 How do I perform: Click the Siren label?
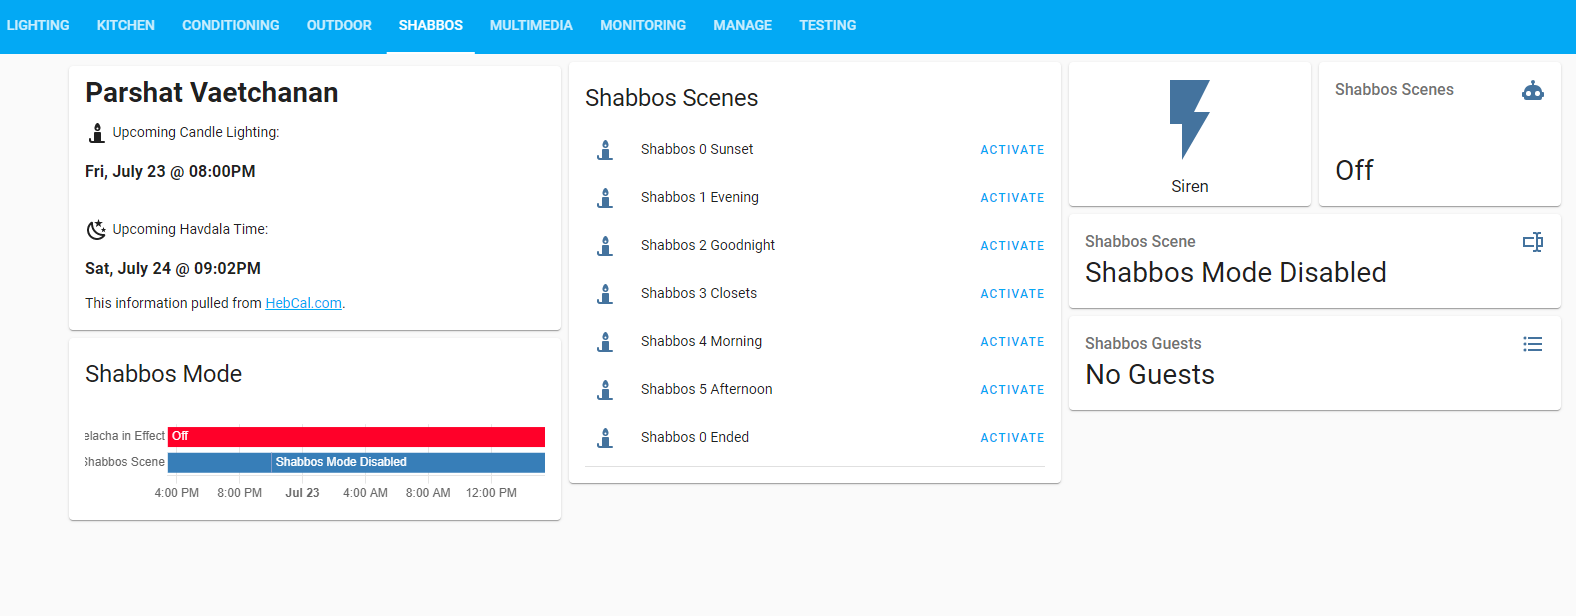click(1190, 187)
